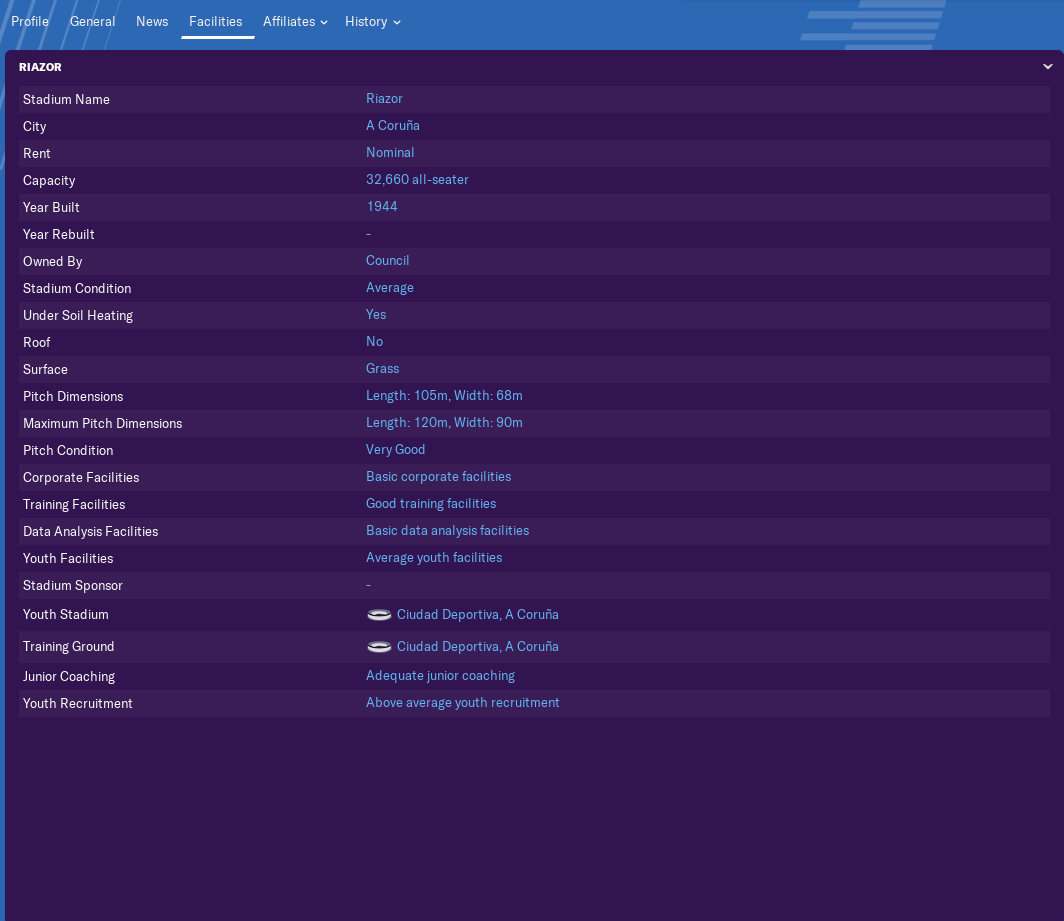1064x921 pixels.
Task: Open Training Ground Ciudad Deportiva link
Action: pos(477,647)
